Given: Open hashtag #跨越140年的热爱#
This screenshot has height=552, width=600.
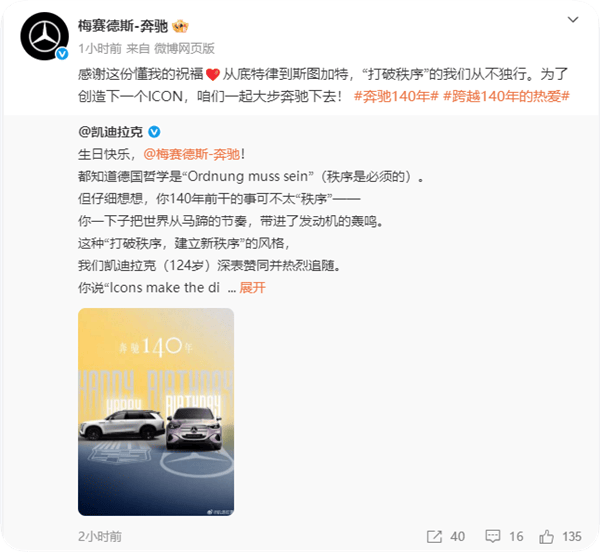Looking at the screenshot, I should pyautogui.click(x=506, y=96).
